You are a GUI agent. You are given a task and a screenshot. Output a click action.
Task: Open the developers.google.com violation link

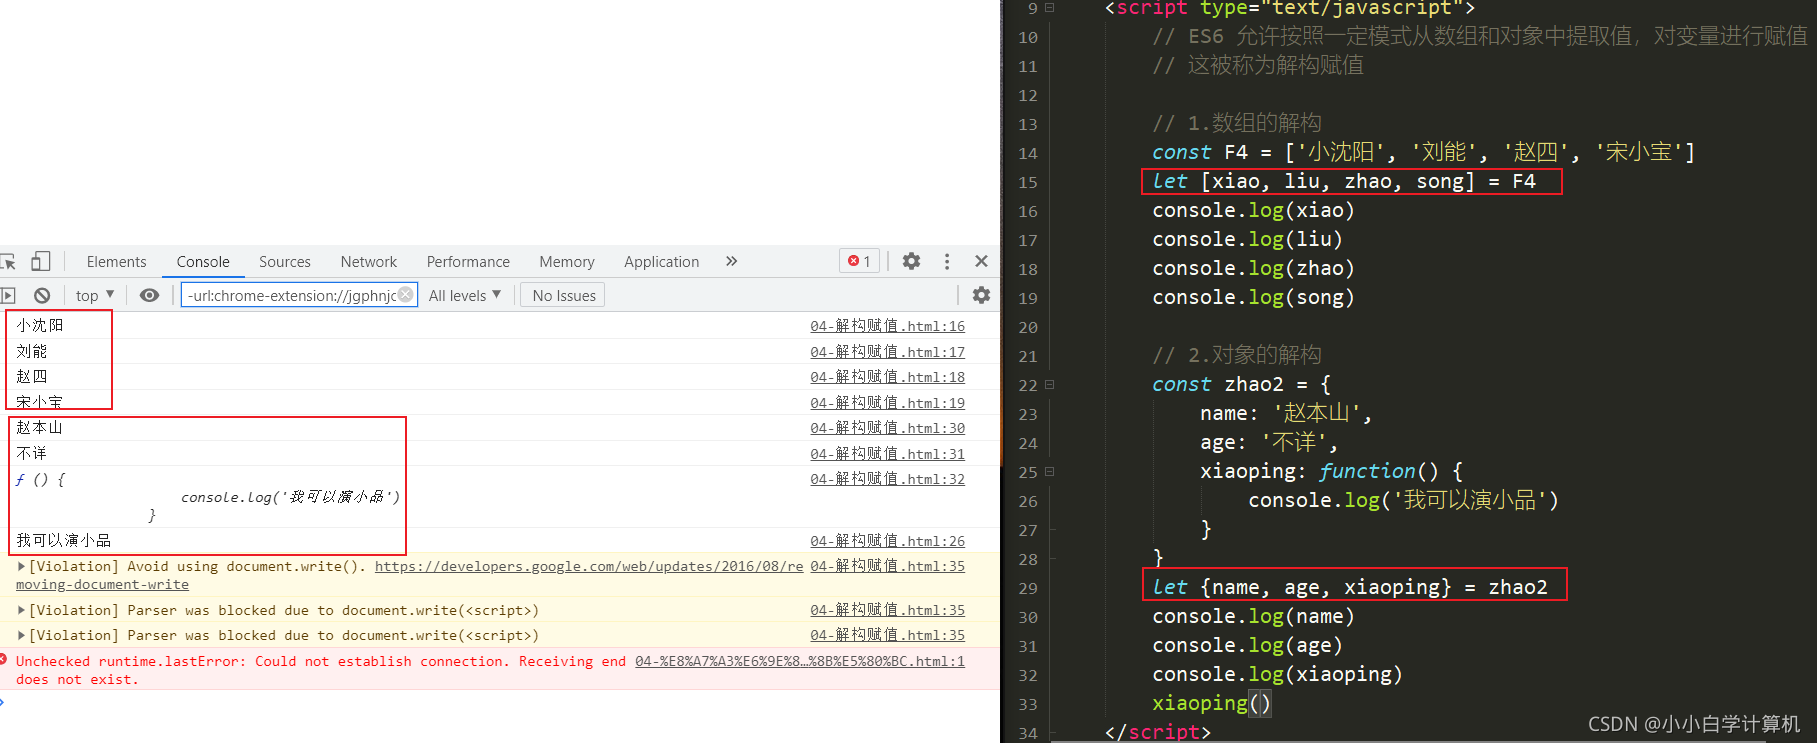[589, 566]
